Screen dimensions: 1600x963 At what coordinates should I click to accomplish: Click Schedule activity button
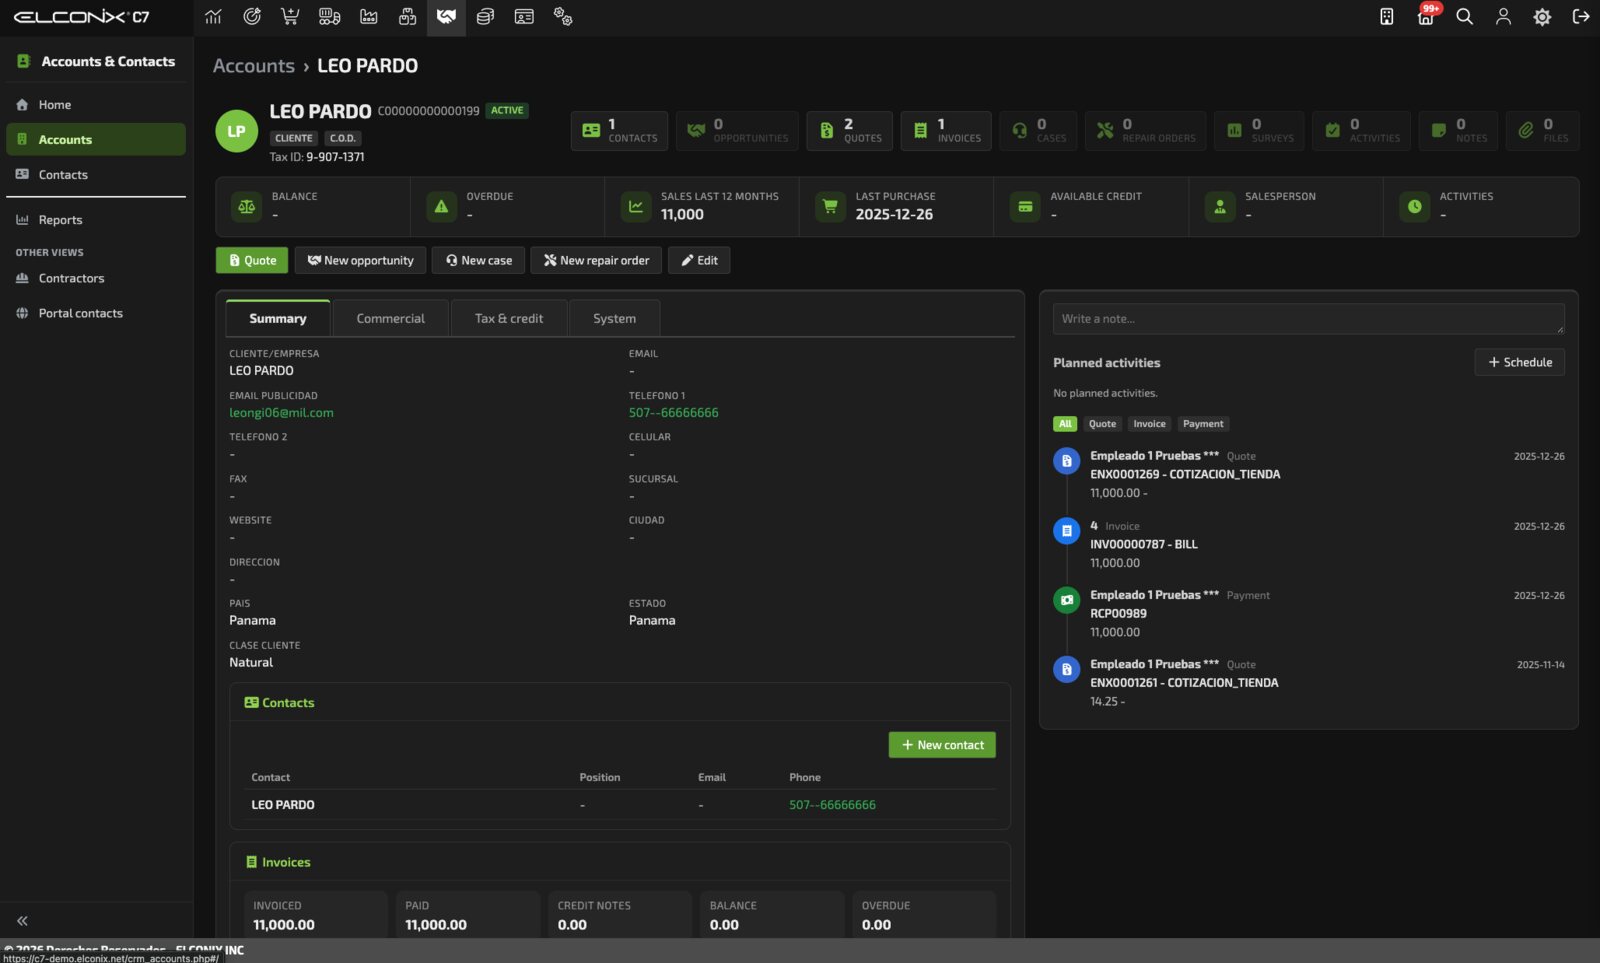click(x=1519, y=362)
